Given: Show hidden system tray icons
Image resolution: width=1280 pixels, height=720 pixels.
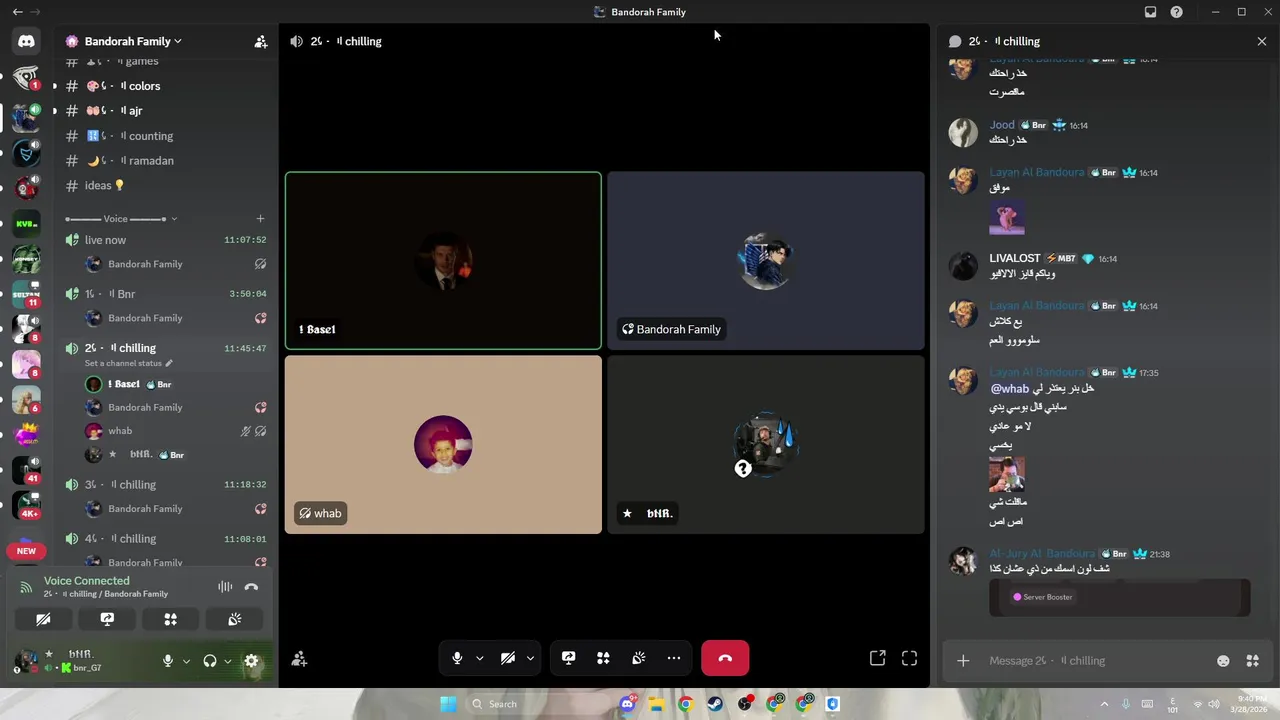Looking at the screenshot, I should pos(1104,704).
